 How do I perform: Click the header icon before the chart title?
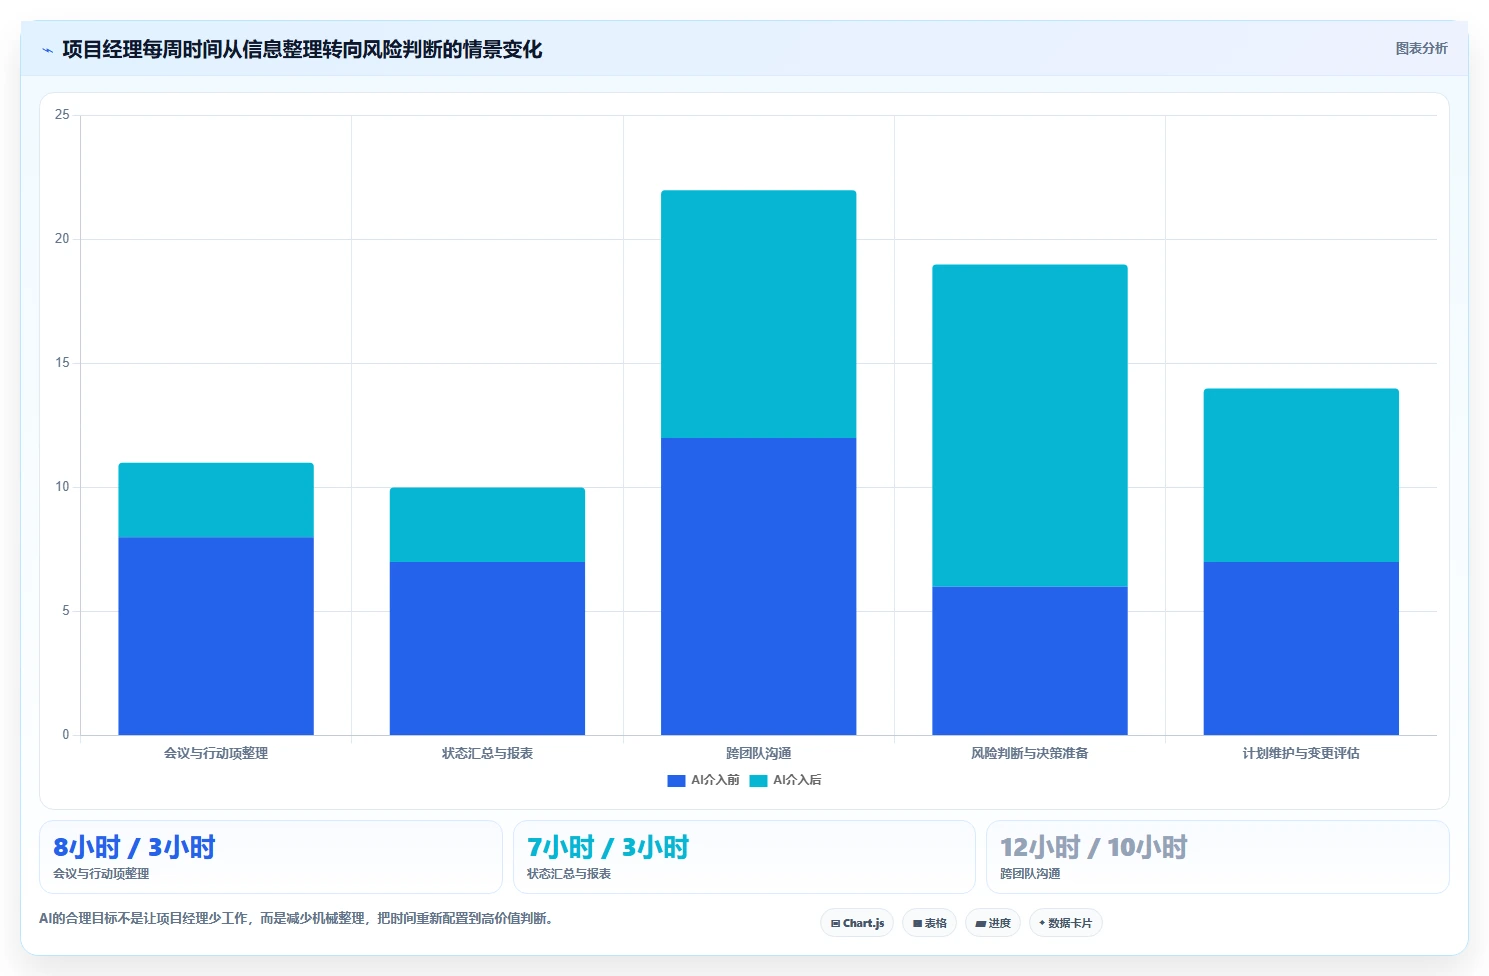coord(47,50)
